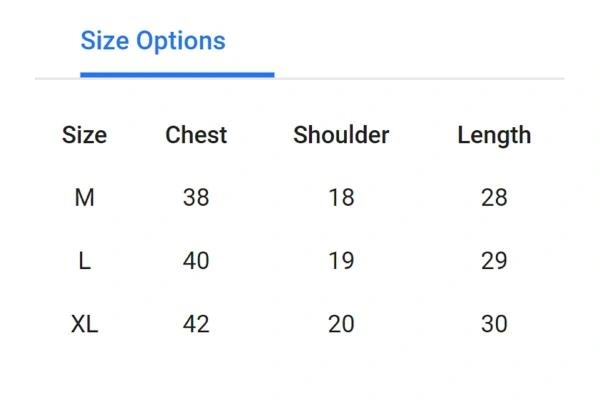This screenshot has width=600, height=402.
Task: Click the empty area right of Size Options tab
Action: pos(420,41)
